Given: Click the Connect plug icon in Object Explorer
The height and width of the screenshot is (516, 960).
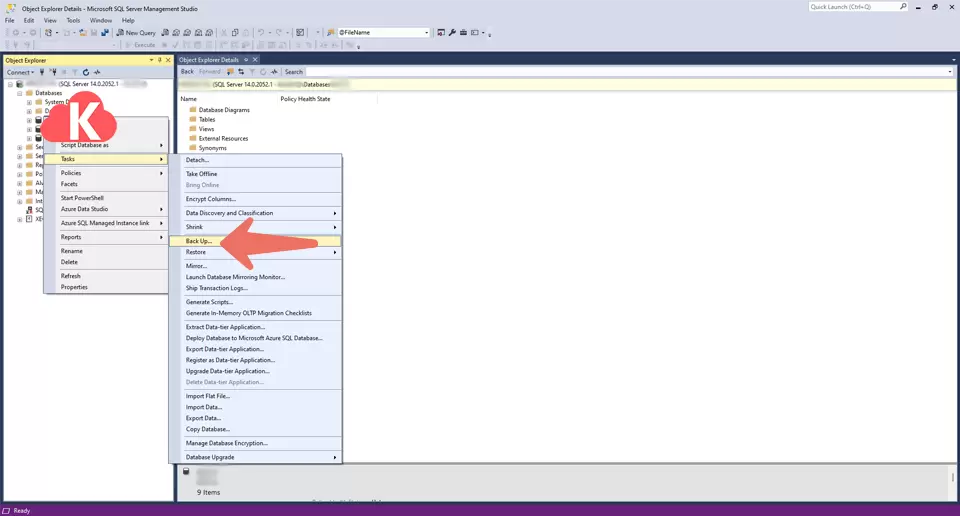Looking at the screenshot, I should pyautogui.click(x=41, y=72).
